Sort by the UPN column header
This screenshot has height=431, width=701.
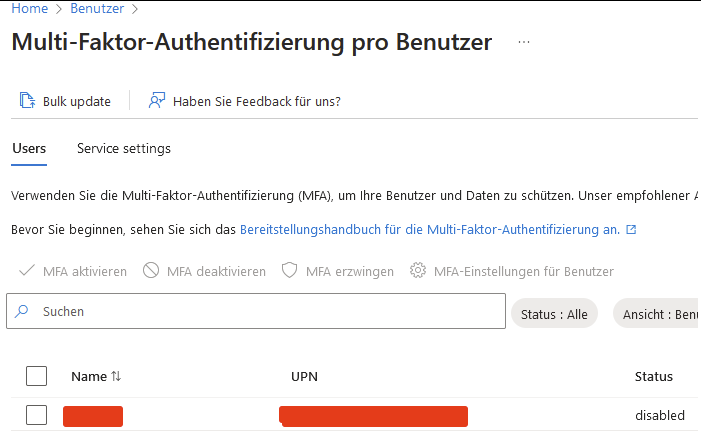[x=304, y=377]
